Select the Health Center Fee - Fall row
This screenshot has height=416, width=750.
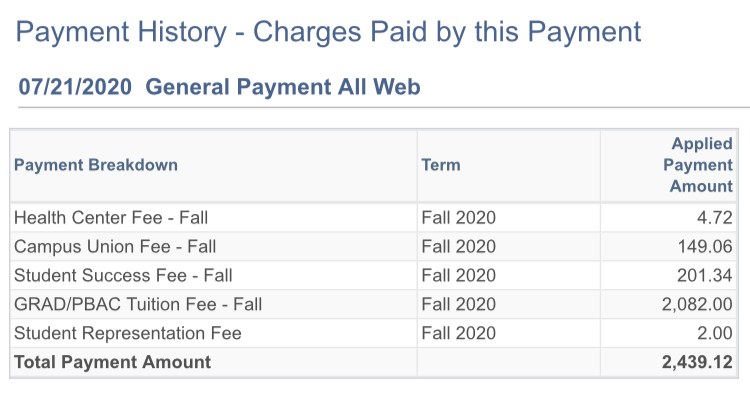pyautogui.click(x=374, y=218)
